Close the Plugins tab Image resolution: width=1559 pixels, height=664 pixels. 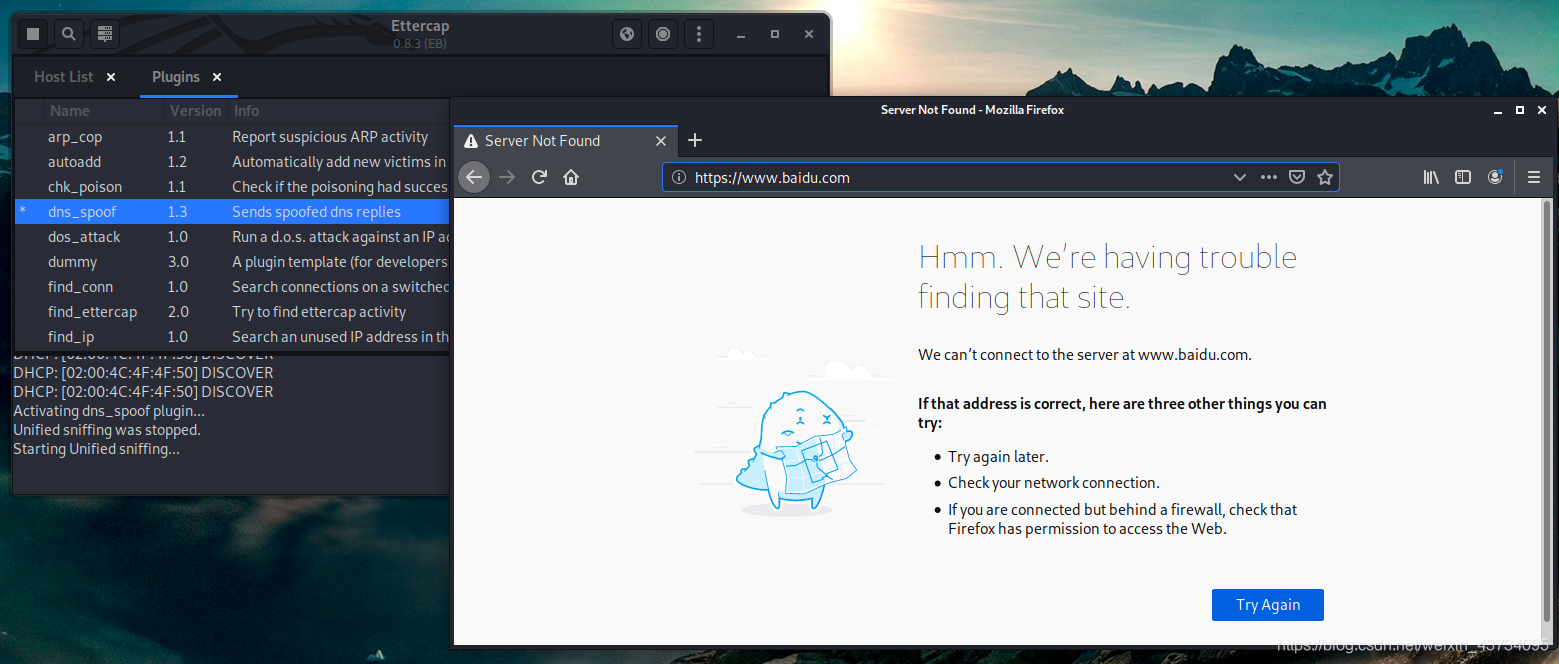[x=217, y=77]
